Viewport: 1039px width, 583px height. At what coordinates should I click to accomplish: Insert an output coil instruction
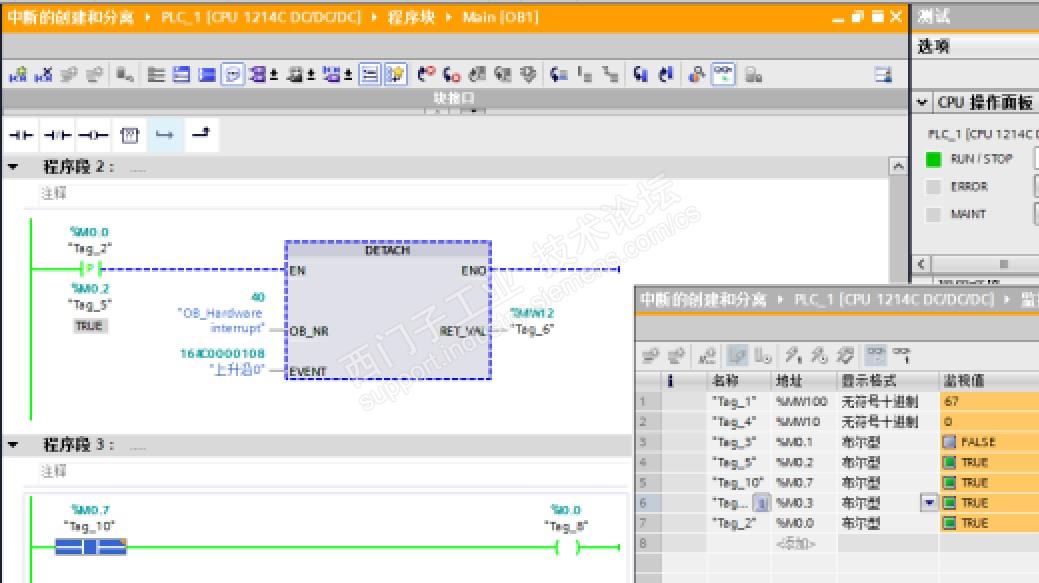[x=93, y=135]
